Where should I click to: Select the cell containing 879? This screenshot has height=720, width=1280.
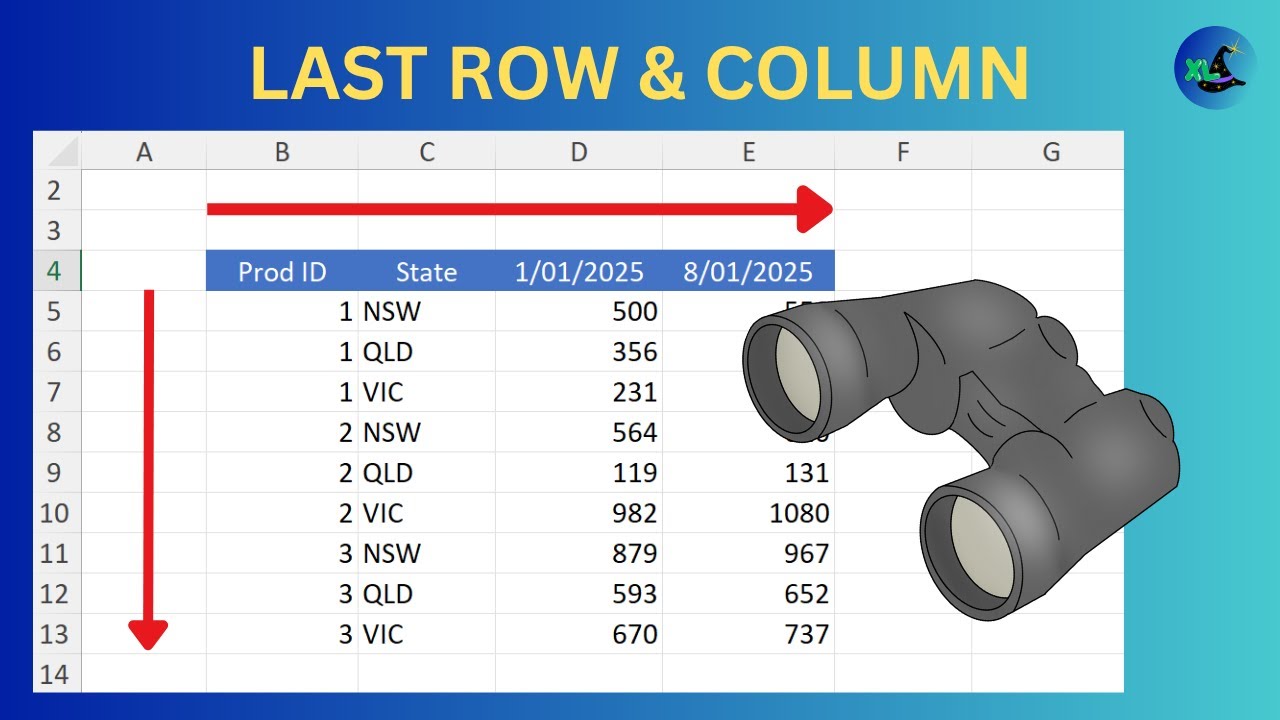coord(579,553)
